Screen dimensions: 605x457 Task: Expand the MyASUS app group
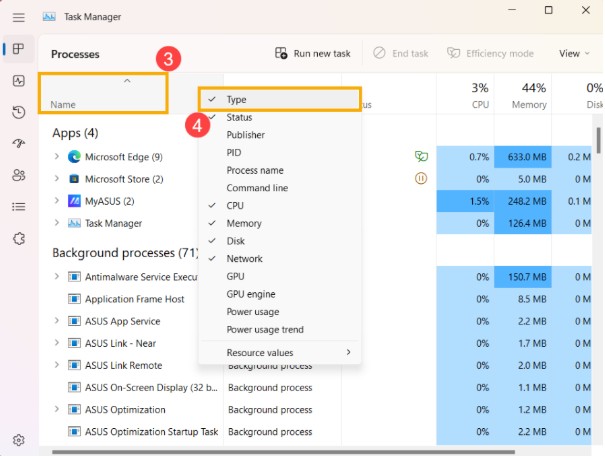(57, 201)
